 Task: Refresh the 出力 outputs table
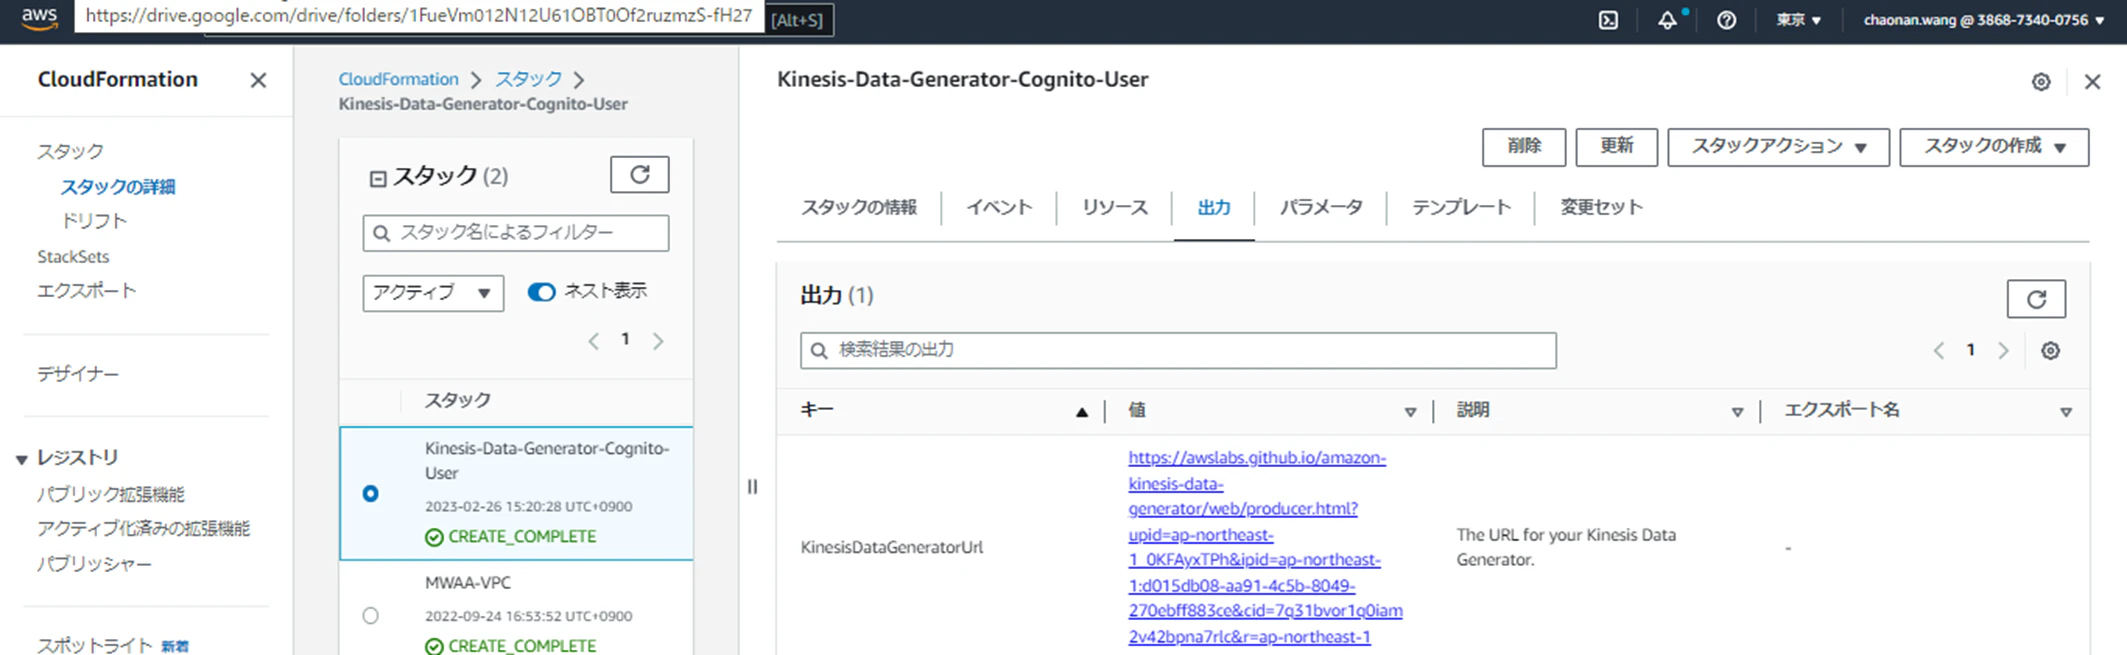click(x=2036, y=299)
